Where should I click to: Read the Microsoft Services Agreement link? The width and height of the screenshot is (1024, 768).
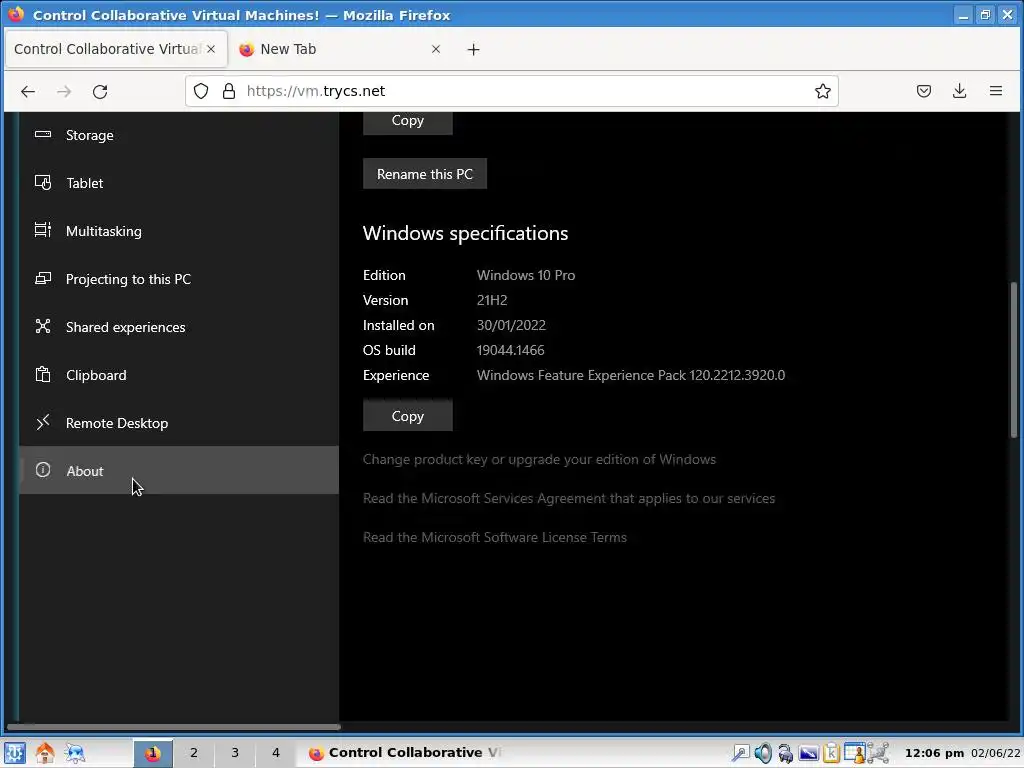tap(569, 498)
